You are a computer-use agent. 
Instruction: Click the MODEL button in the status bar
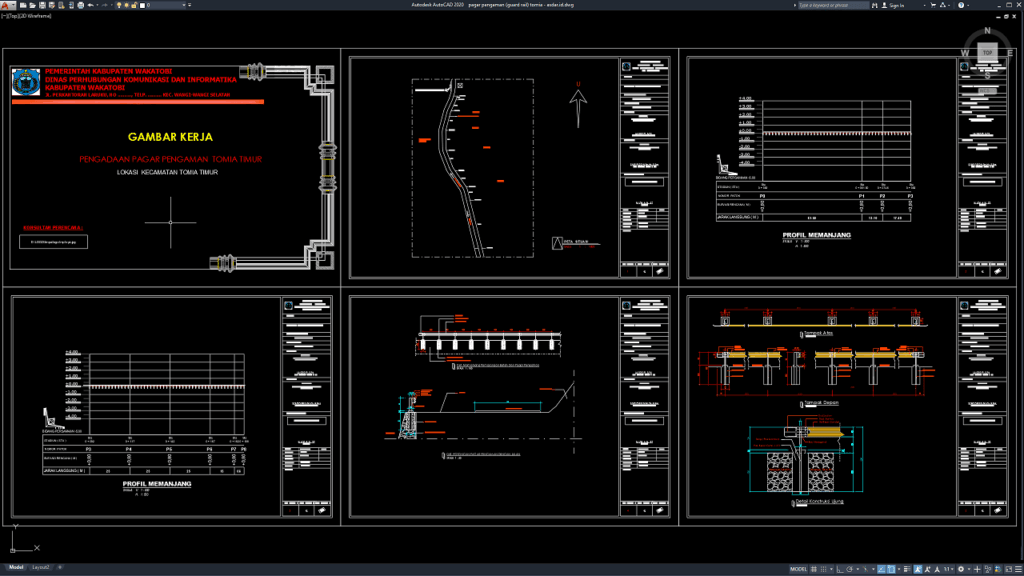[798, 570]
